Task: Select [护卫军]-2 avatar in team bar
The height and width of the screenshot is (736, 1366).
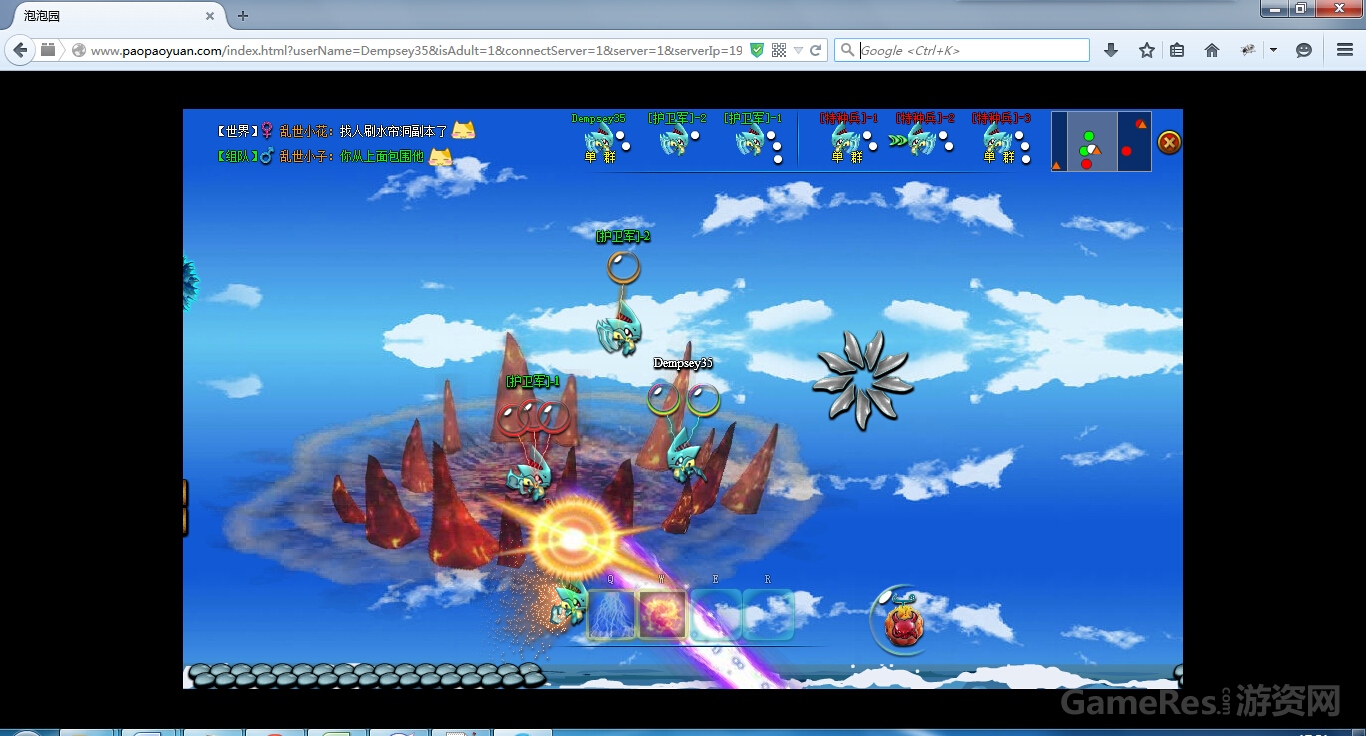Action: pos(674,139)
